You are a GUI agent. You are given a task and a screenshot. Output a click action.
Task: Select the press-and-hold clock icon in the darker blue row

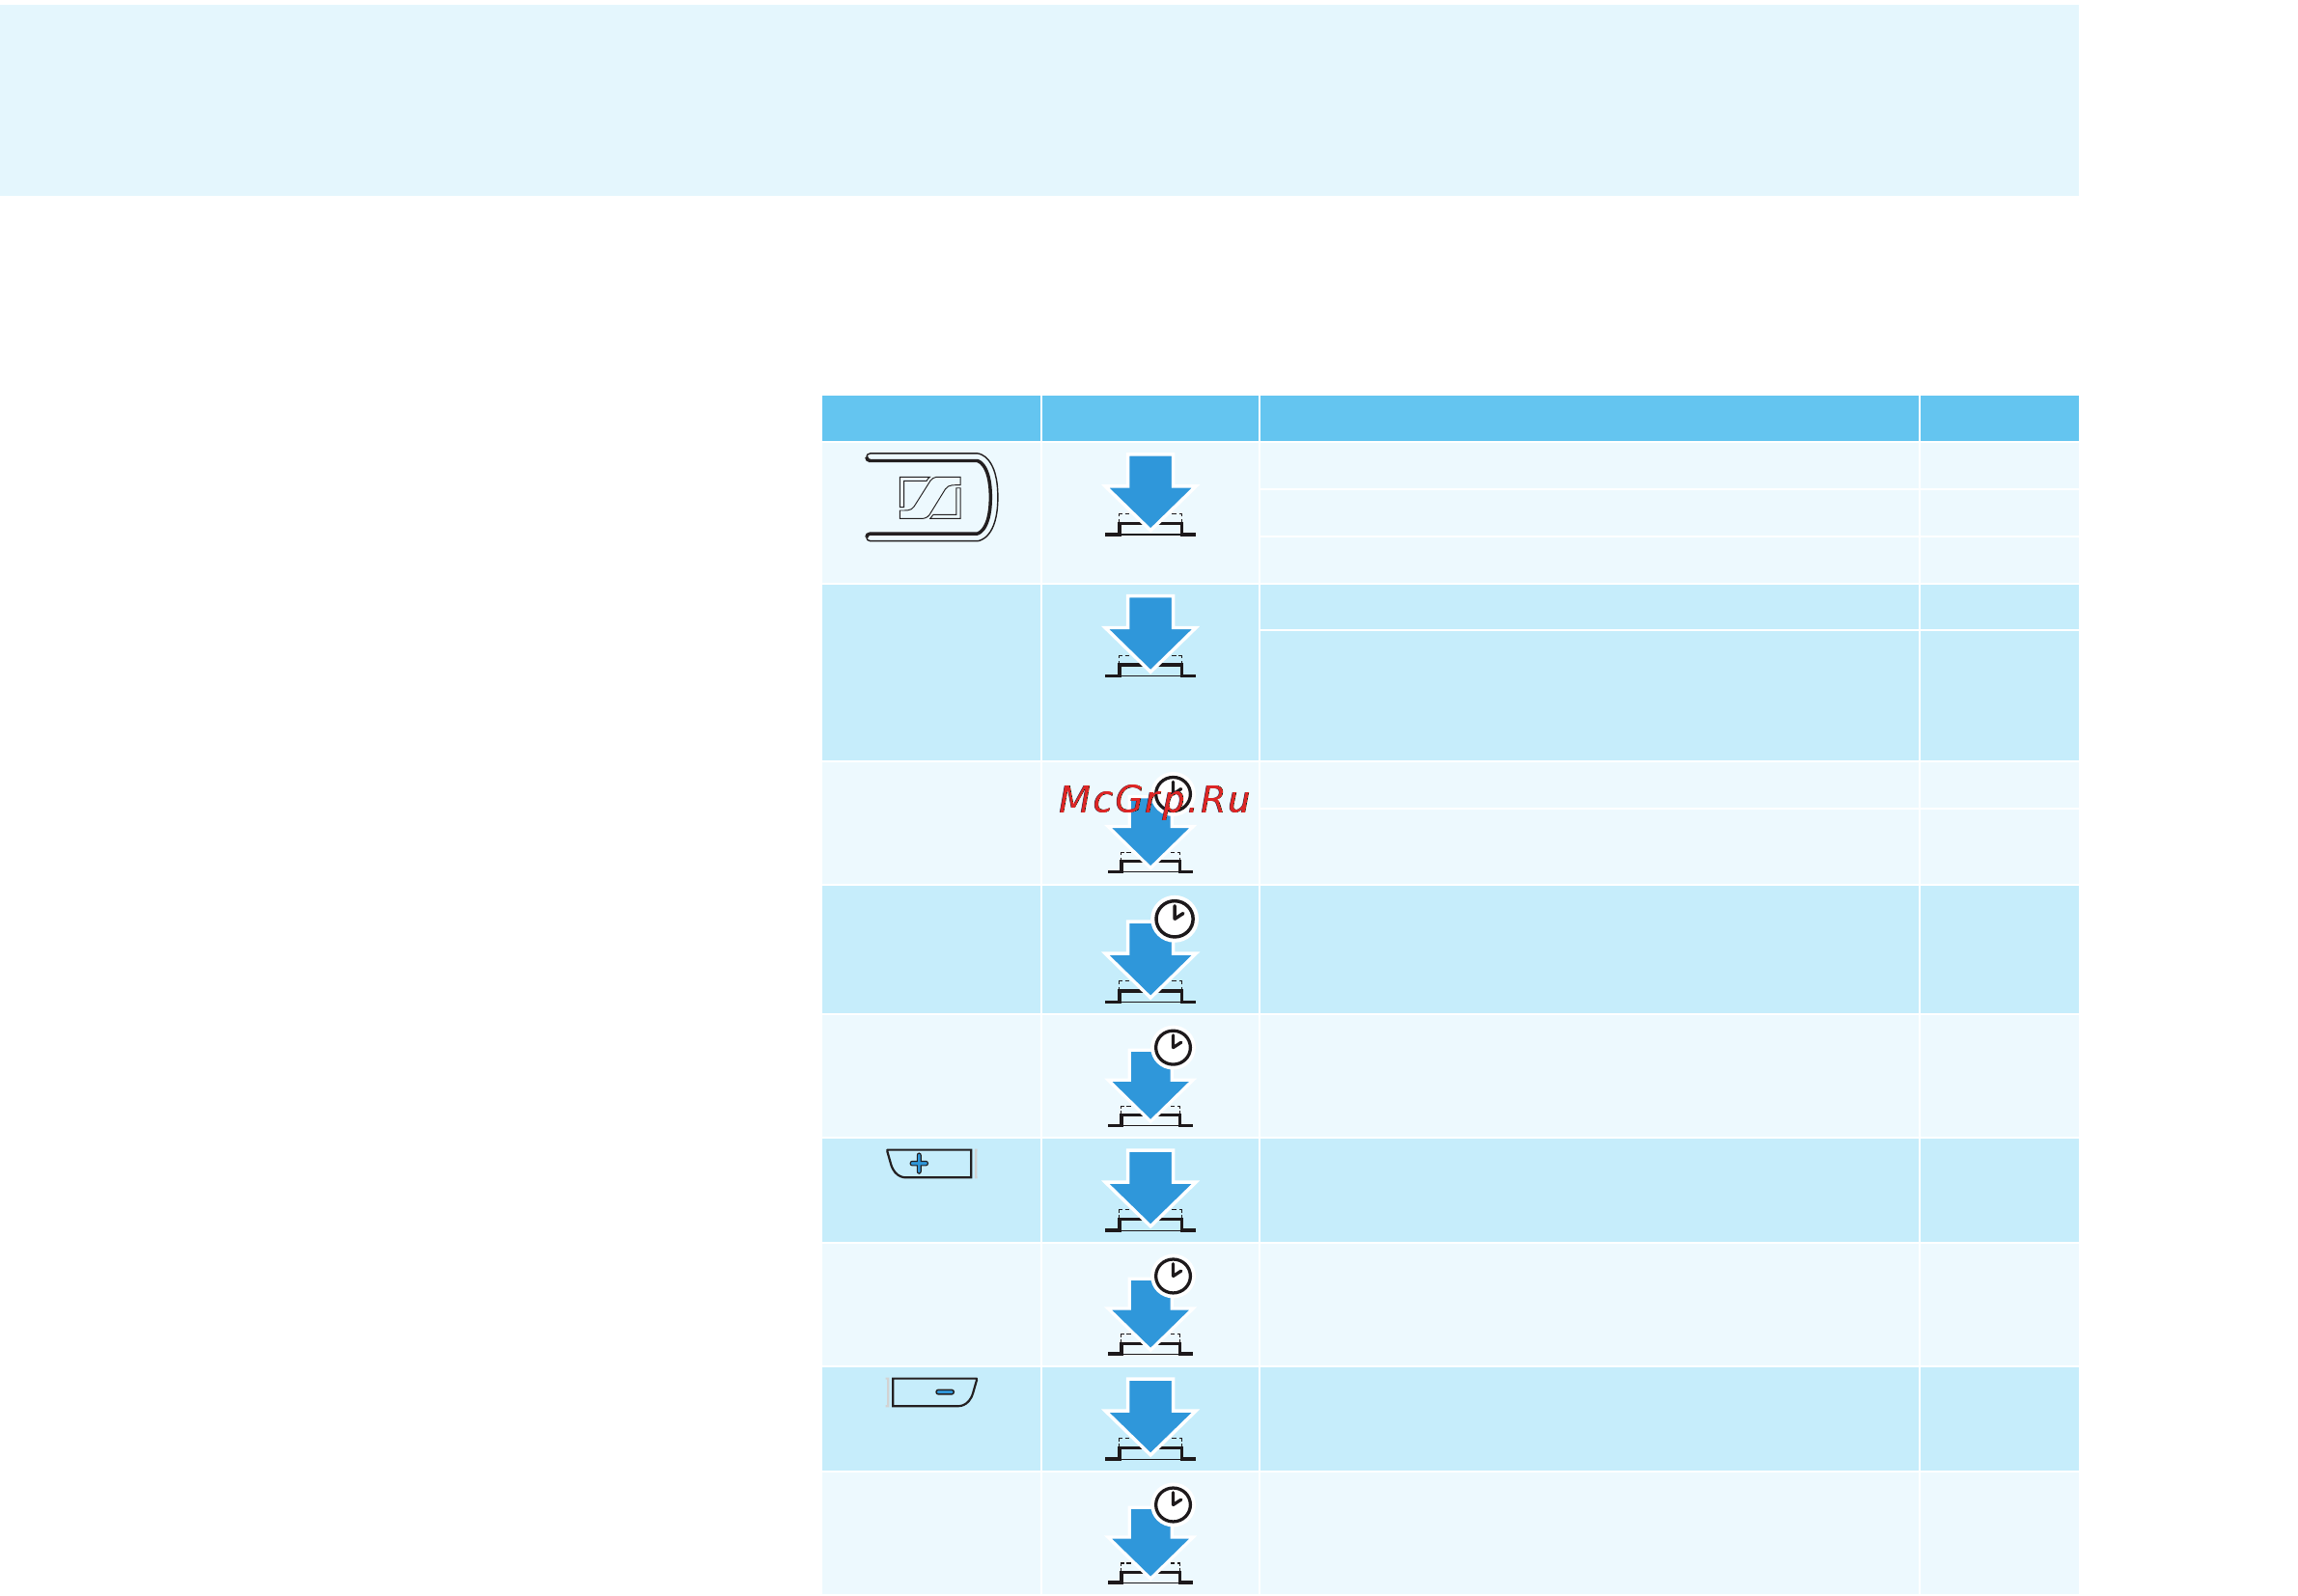(1174, 918)
